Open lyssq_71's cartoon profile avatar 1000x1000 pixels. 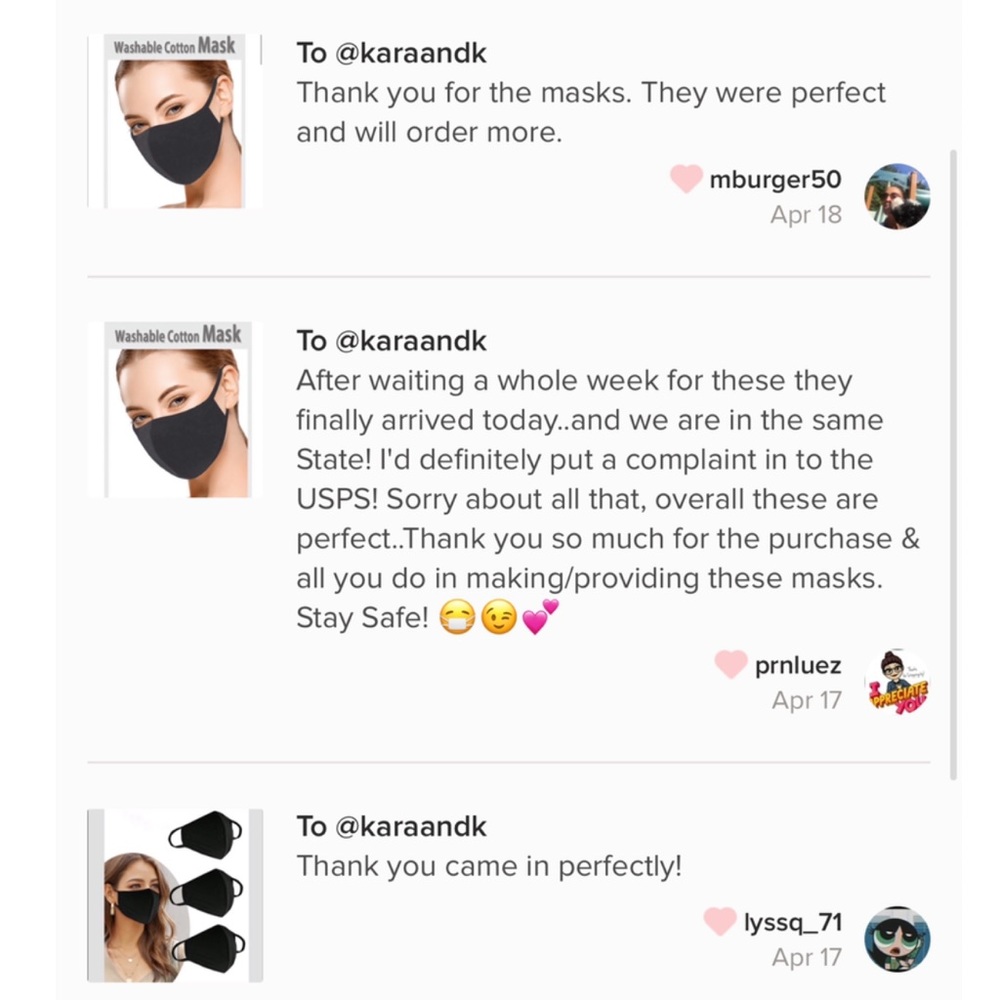click(896, 939)
